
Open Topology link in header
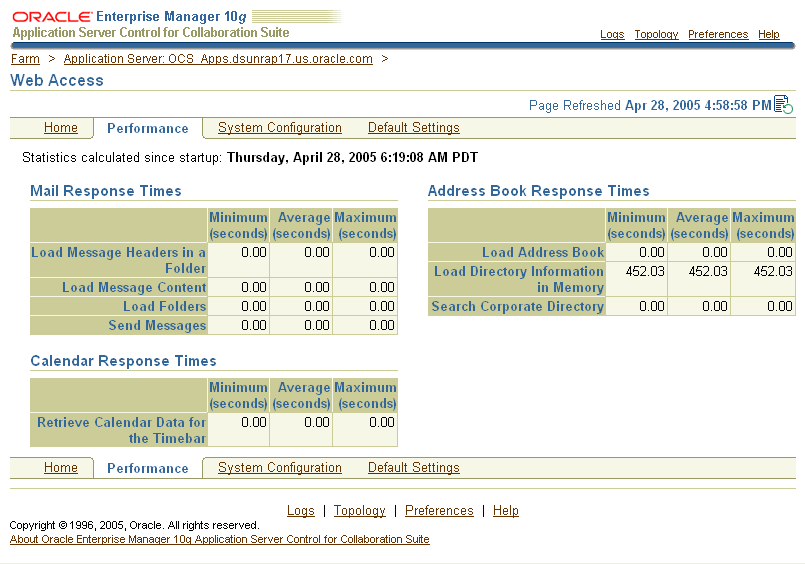pos(656,34)
